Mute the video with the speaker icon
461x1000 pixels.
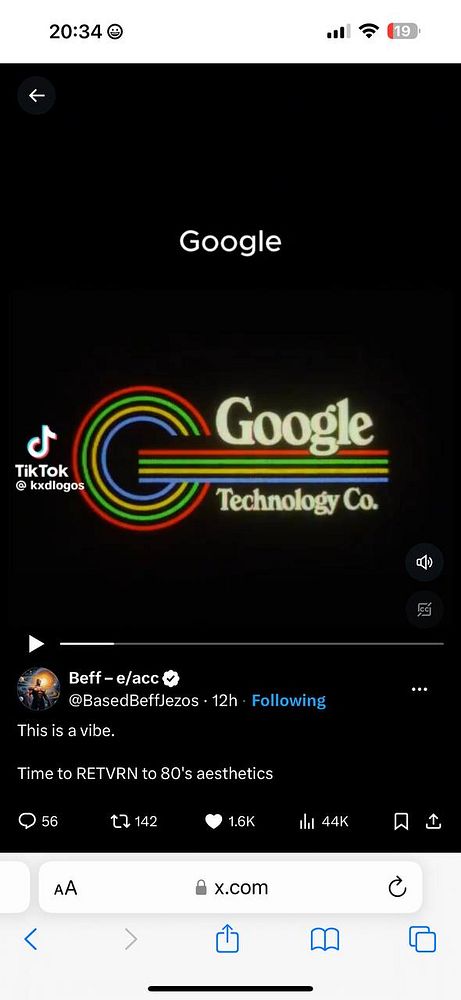pos(424,562)
